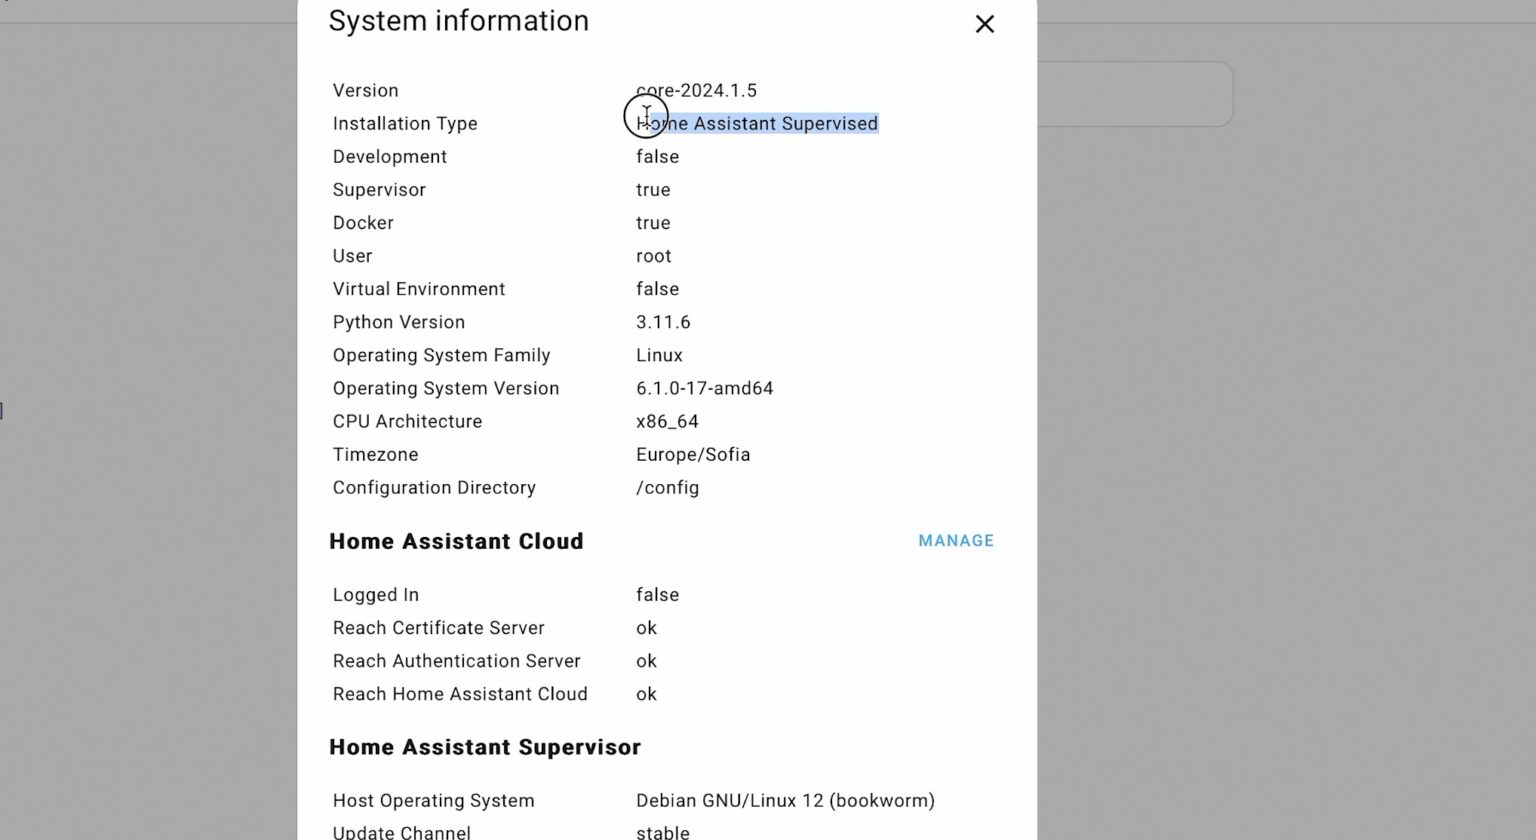Screen dimensions: 1536x840
Task: Select the Host Operating System Debian value
Action: tap(785, 800)
